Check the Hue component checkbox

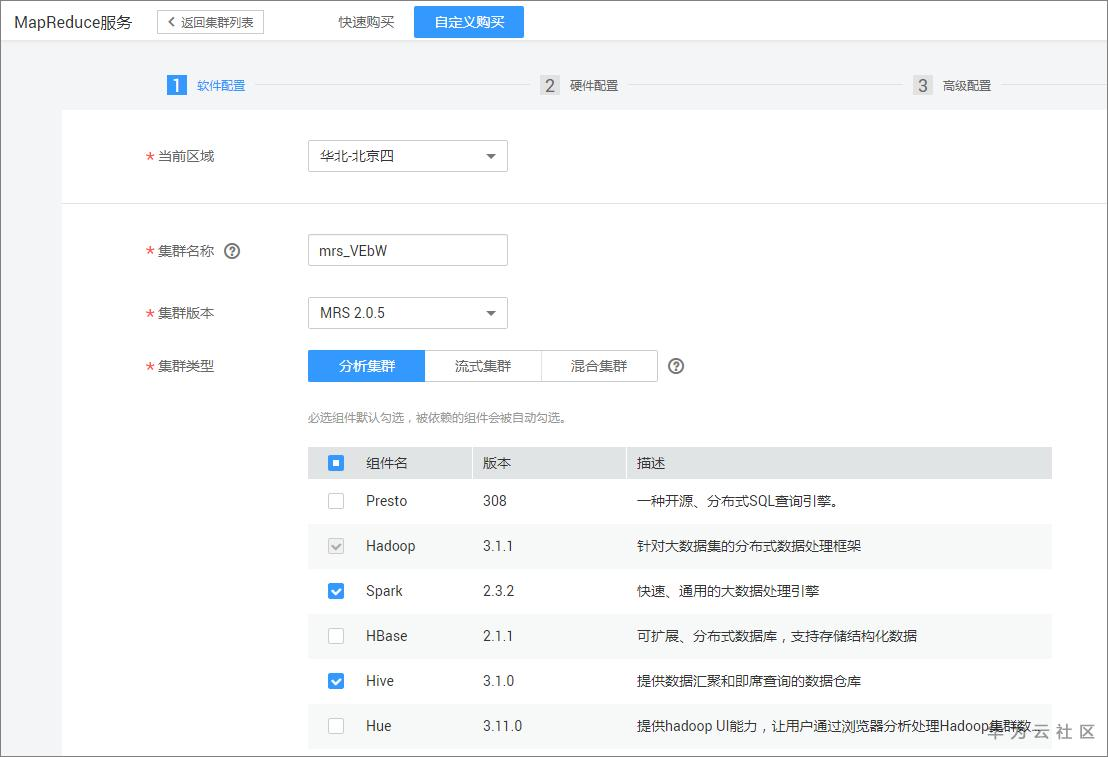click(x=336, y=726)
